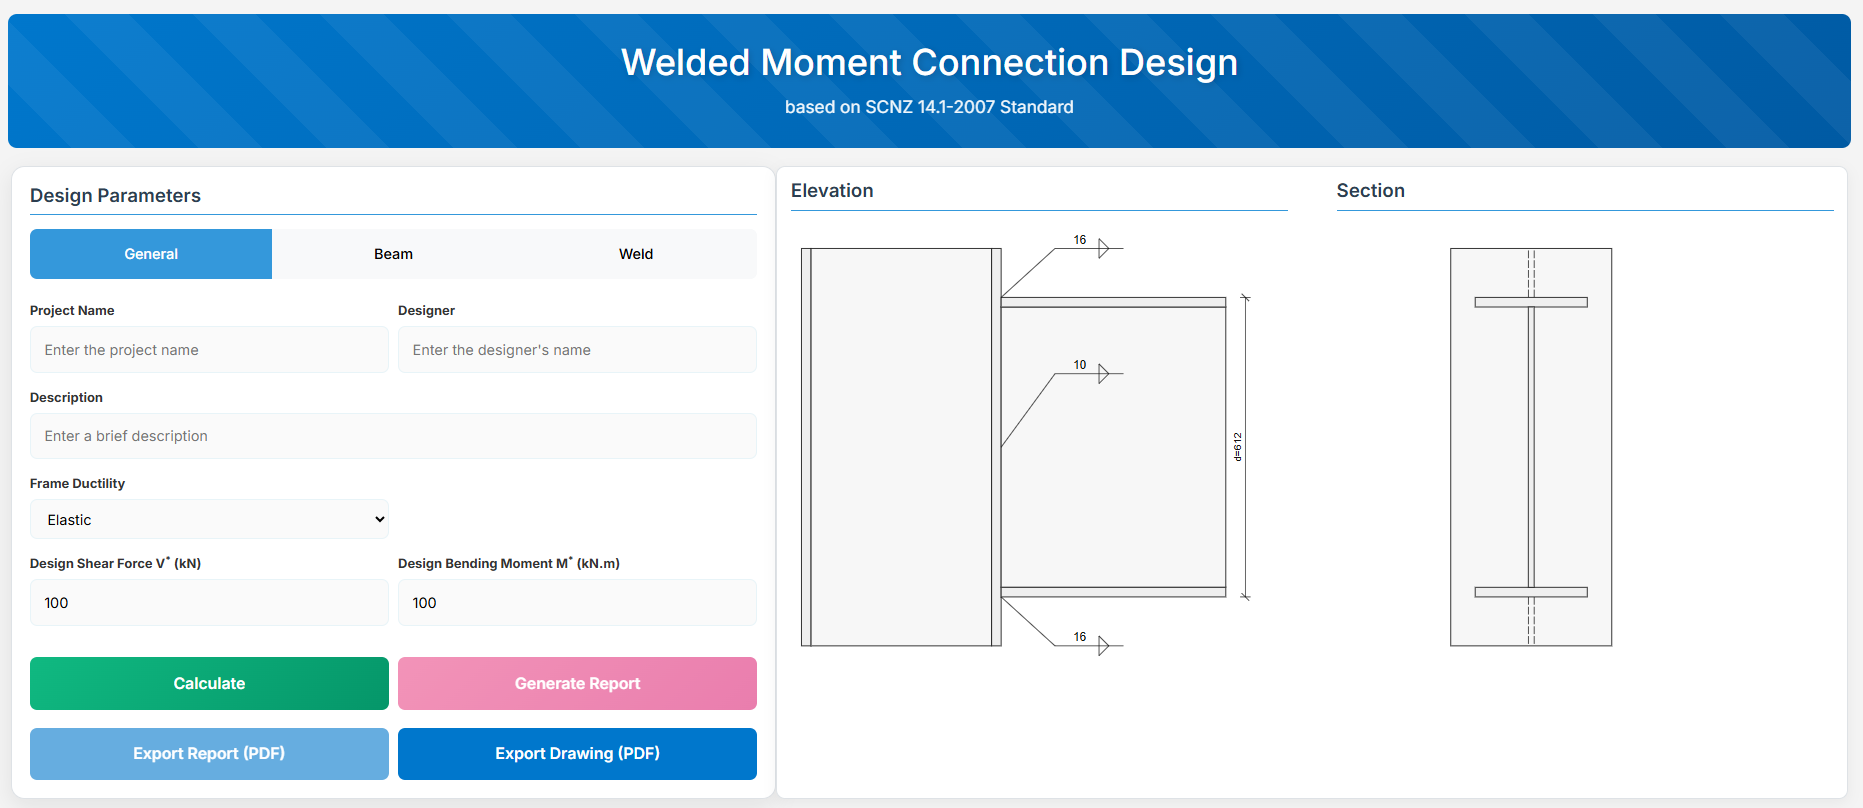This screenshot has width=1863, height=808.
Task: Click Export Drawing (PDF) button
Action: coord(577,754)
